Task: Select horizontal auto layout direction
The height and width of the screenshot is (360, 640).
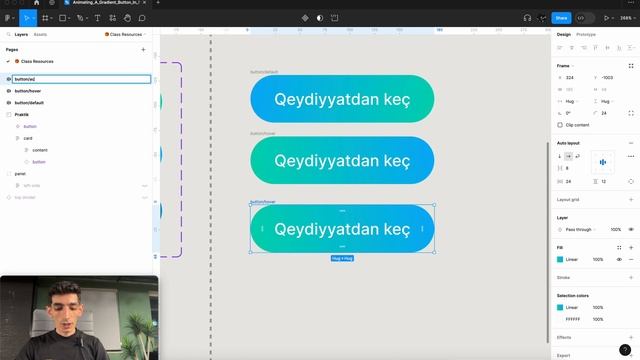Action: 568,156
